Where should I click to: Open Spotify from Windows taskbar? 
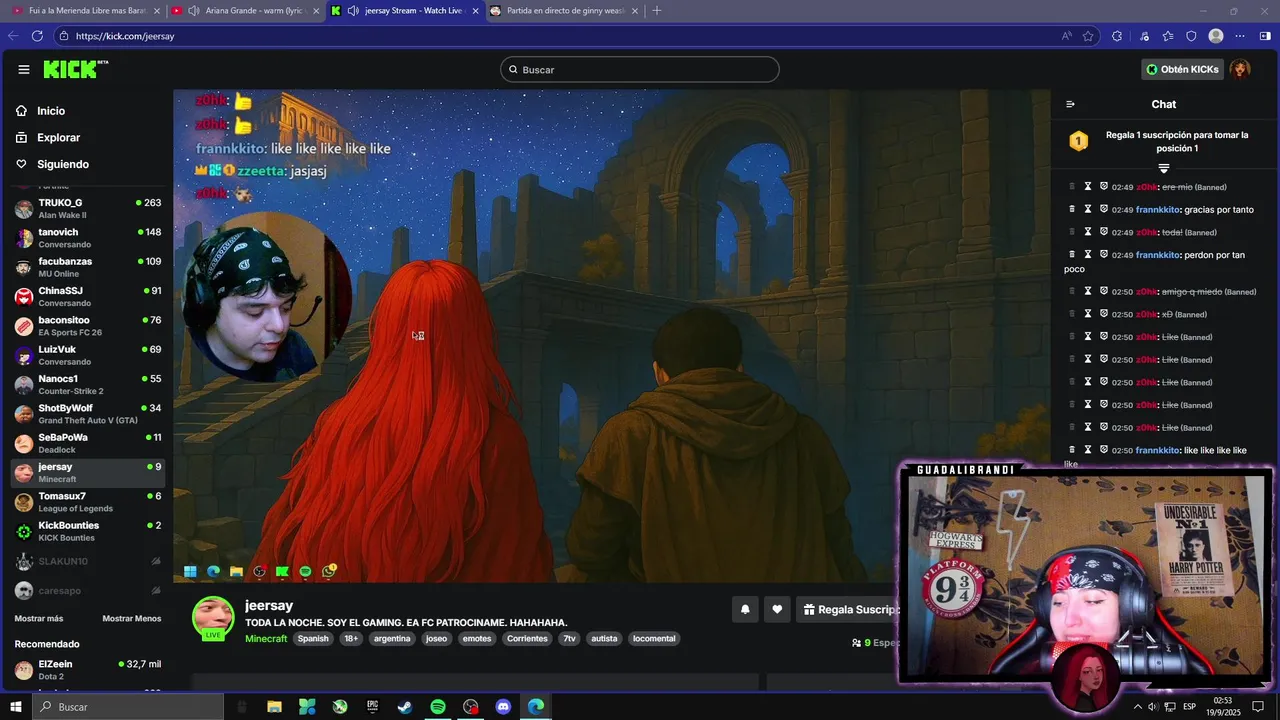[438, 707]
